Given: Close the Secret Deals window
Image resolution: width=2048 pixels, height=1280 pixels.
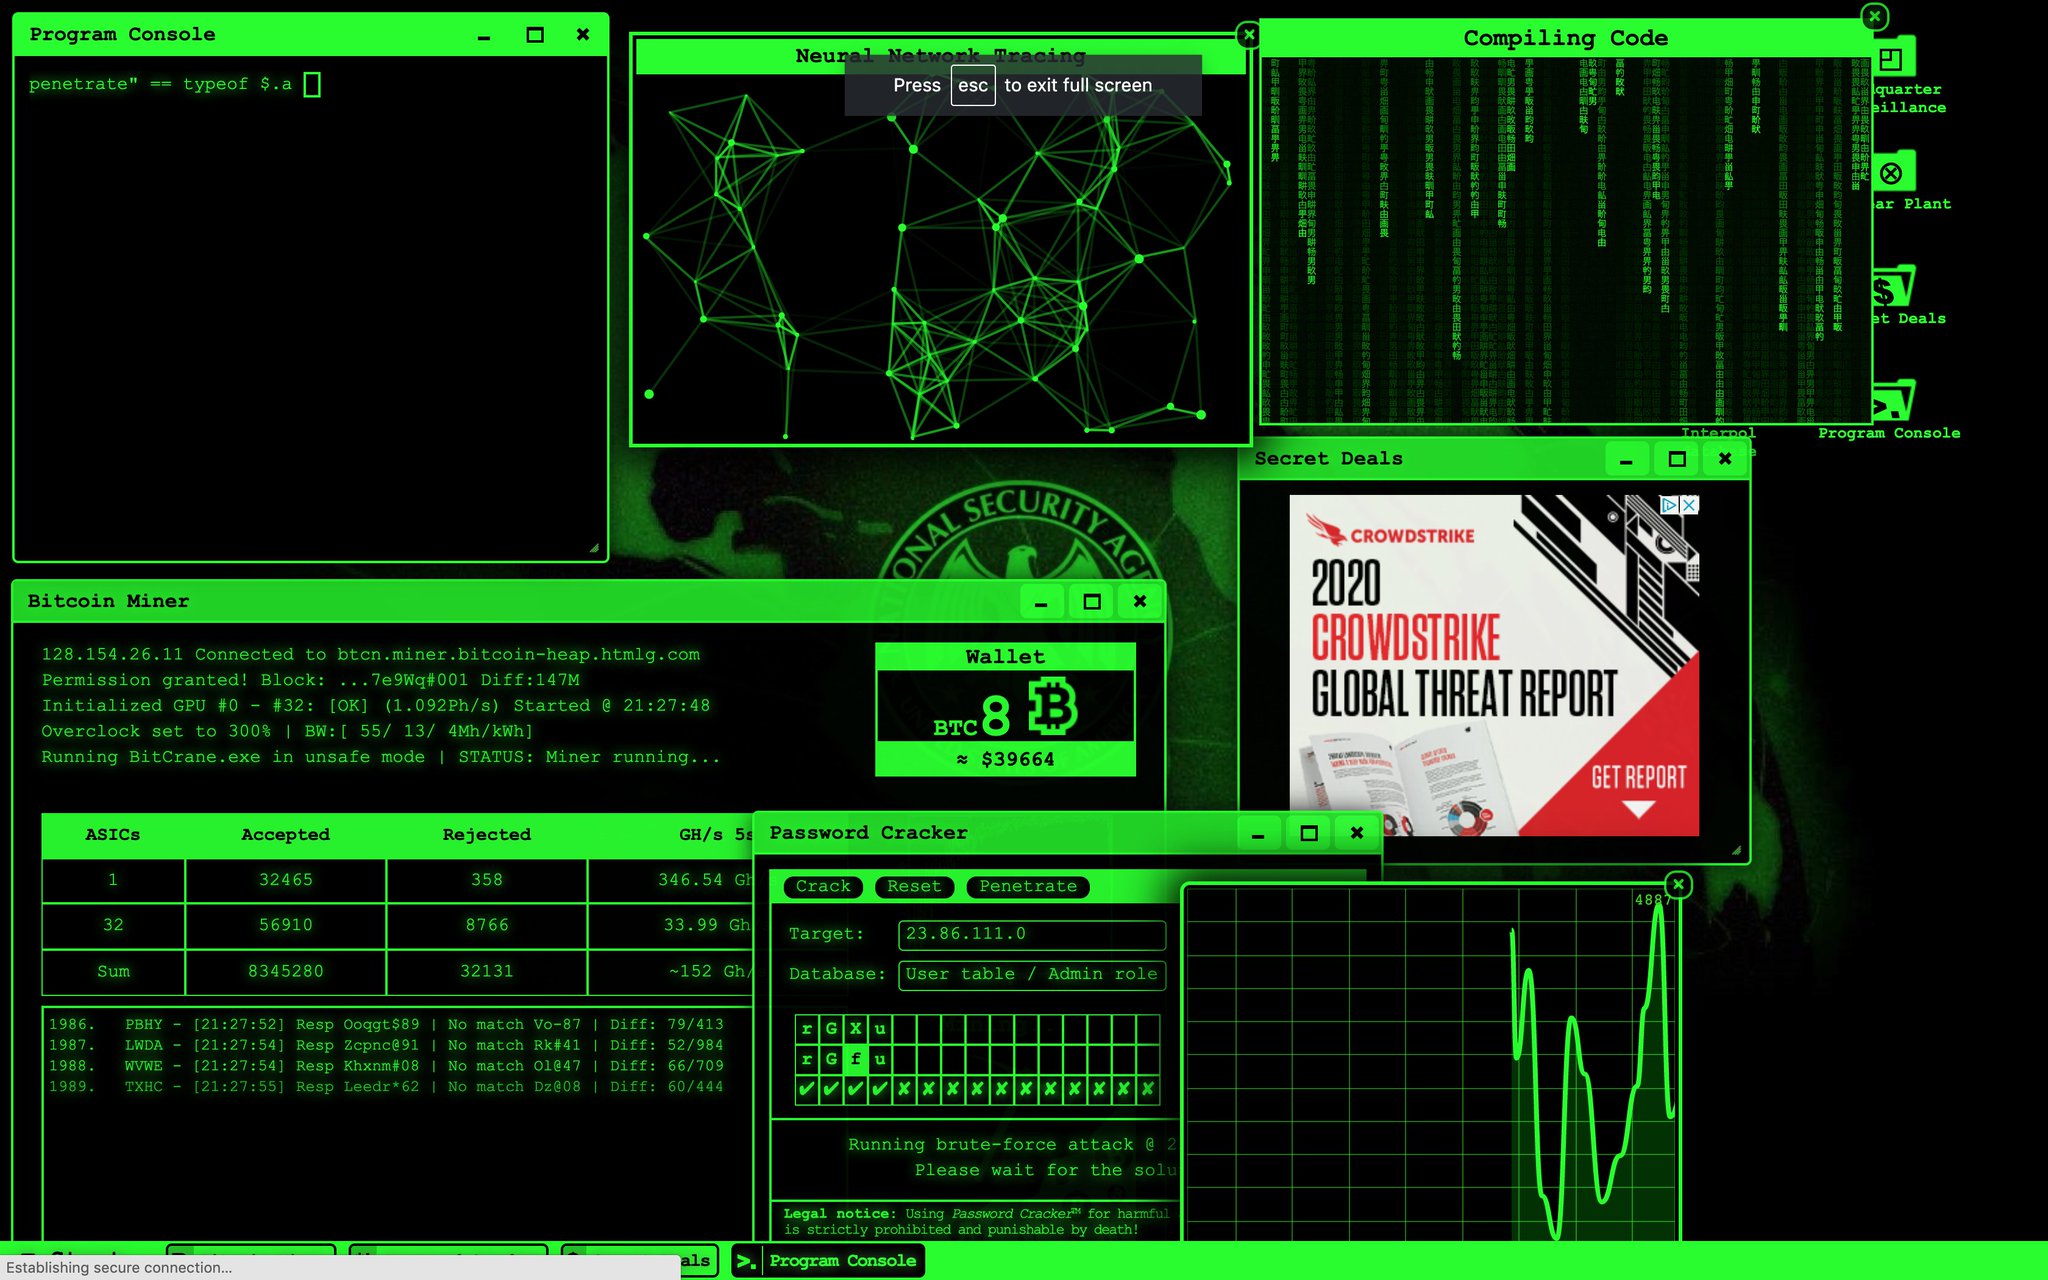Looking at the screenshot, I should (1725, 459).
